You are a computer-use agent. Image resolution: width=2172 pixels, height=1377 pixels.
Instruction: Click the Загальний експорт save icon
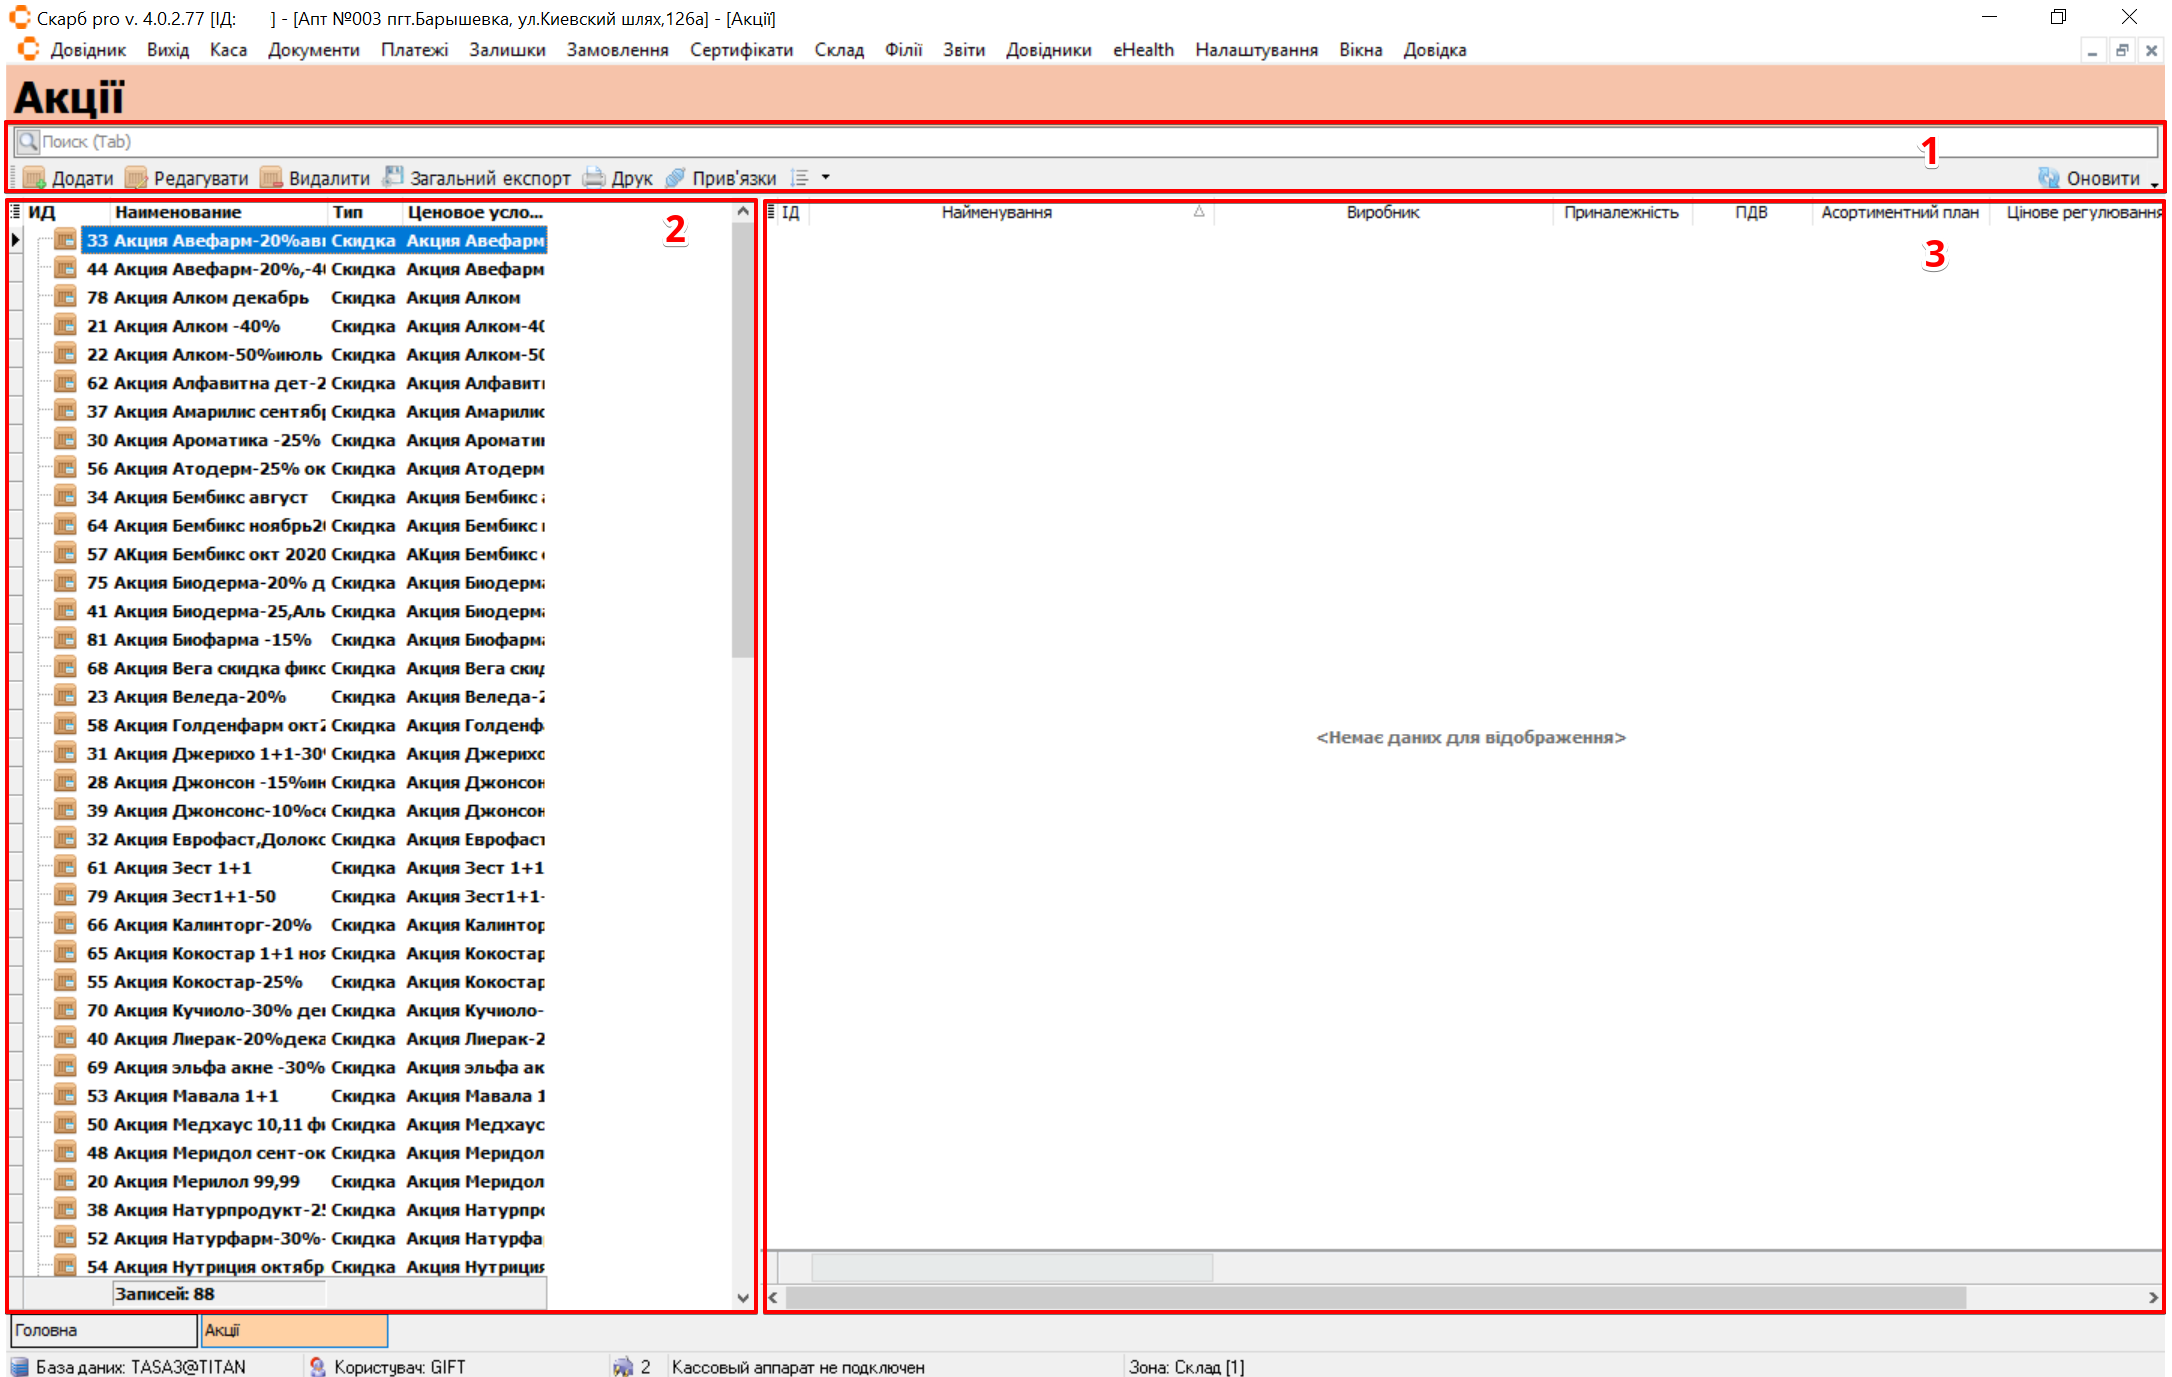(394, 177)
